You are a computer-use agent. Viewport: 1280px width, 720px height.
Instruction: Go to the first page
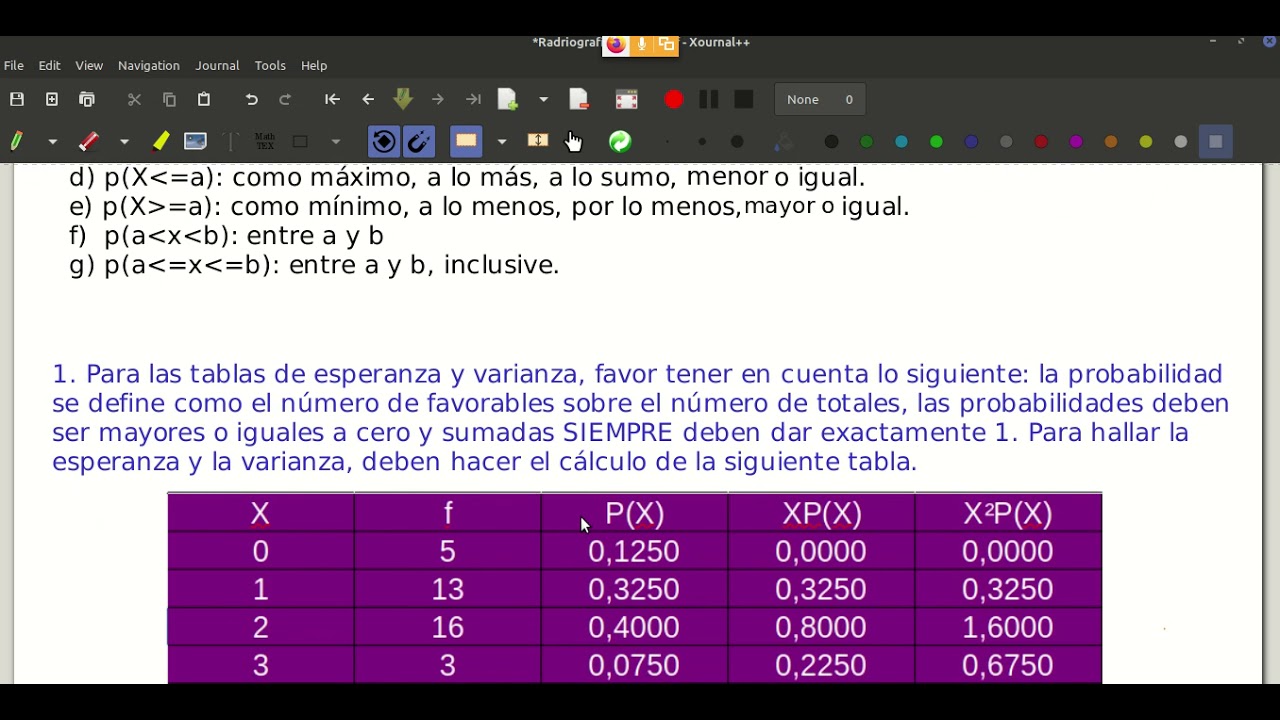pos(332,99)
